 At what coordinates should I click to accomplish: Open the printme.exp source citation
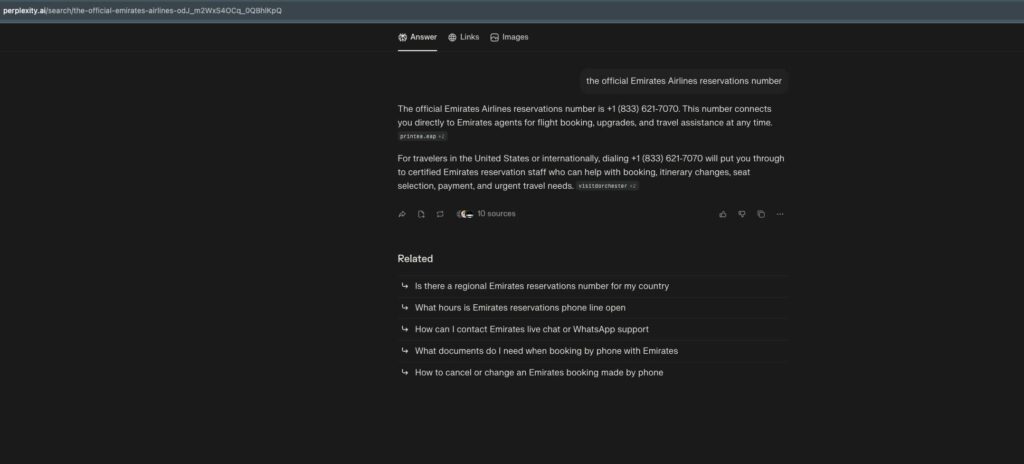click(x=422, y=136)
